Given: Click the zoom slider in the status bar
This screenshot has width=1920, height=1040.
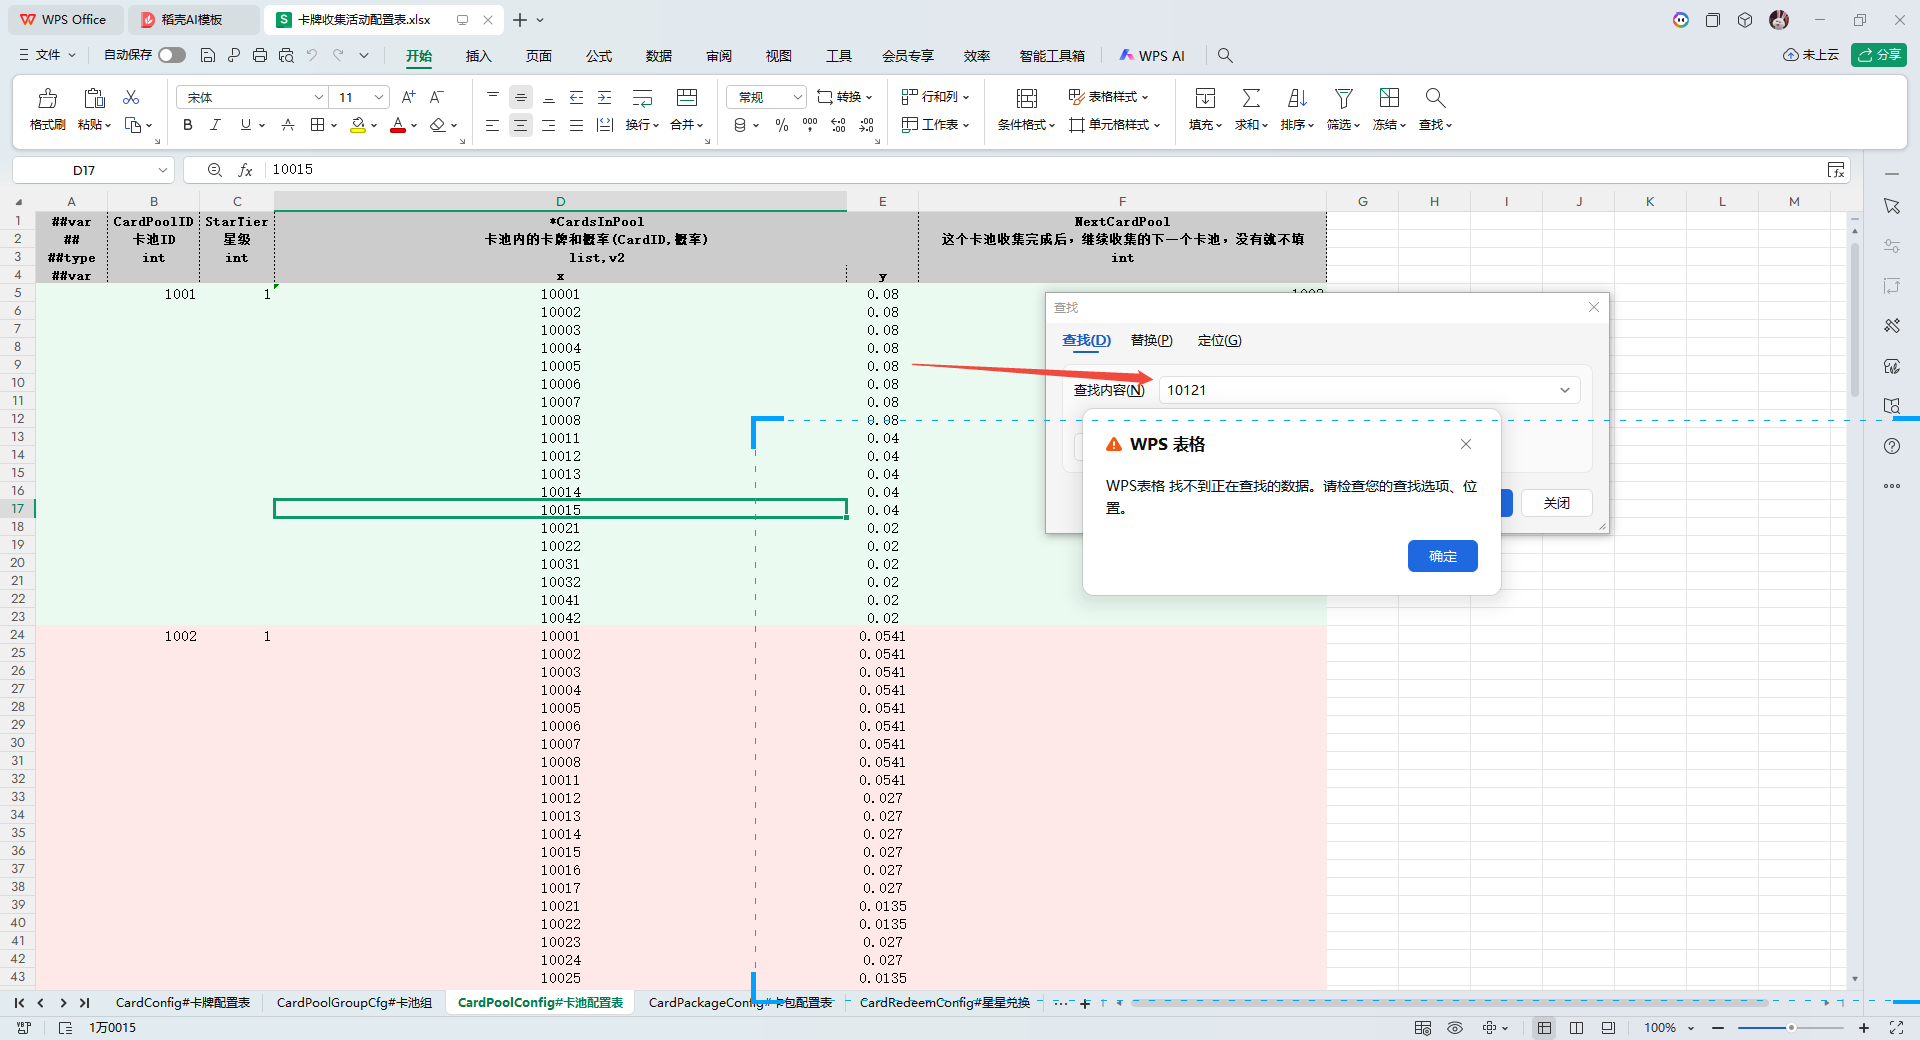Looking at the screenshot, I should [1790, 1028].
